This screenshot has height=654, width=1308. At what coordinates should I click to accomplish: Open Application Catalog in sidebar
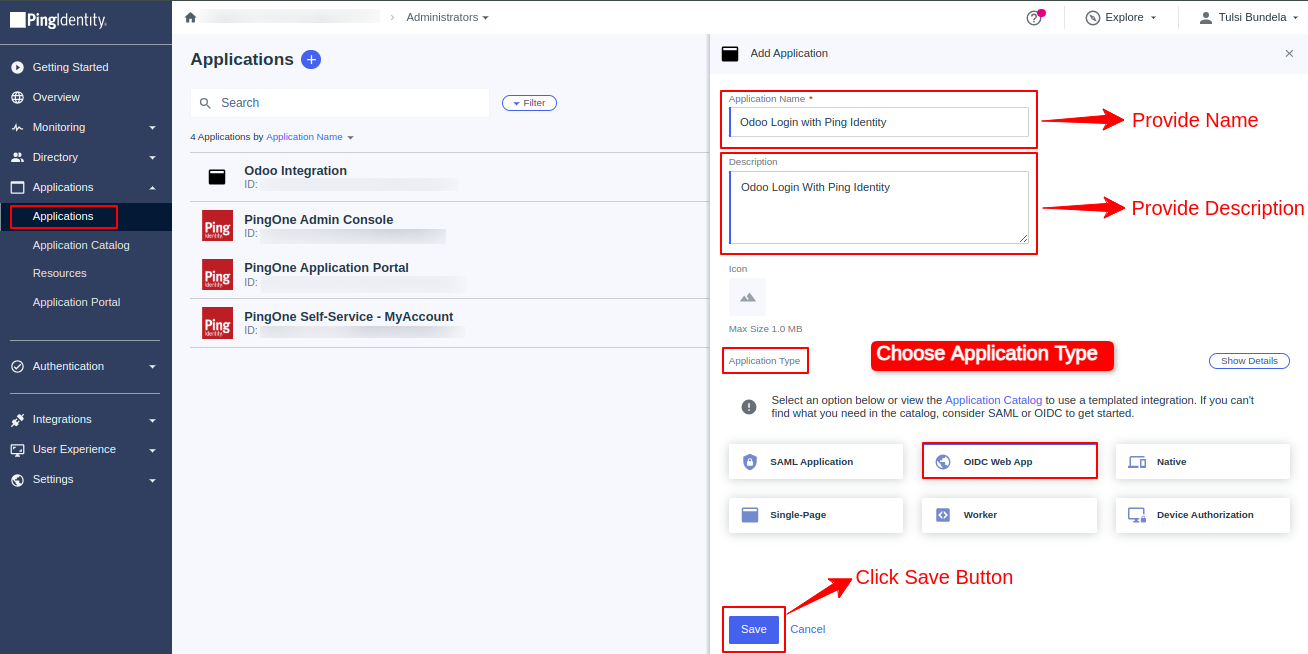pyautogui.click(x=81, y=245)
